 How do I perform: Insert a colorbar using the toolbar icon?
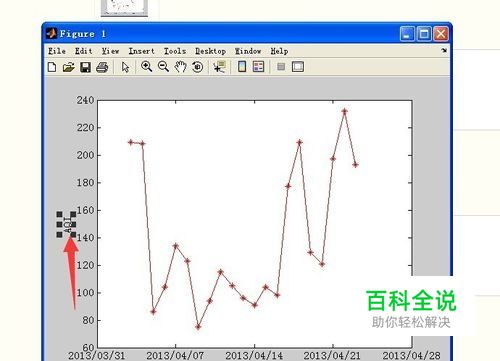coord(242,67)
